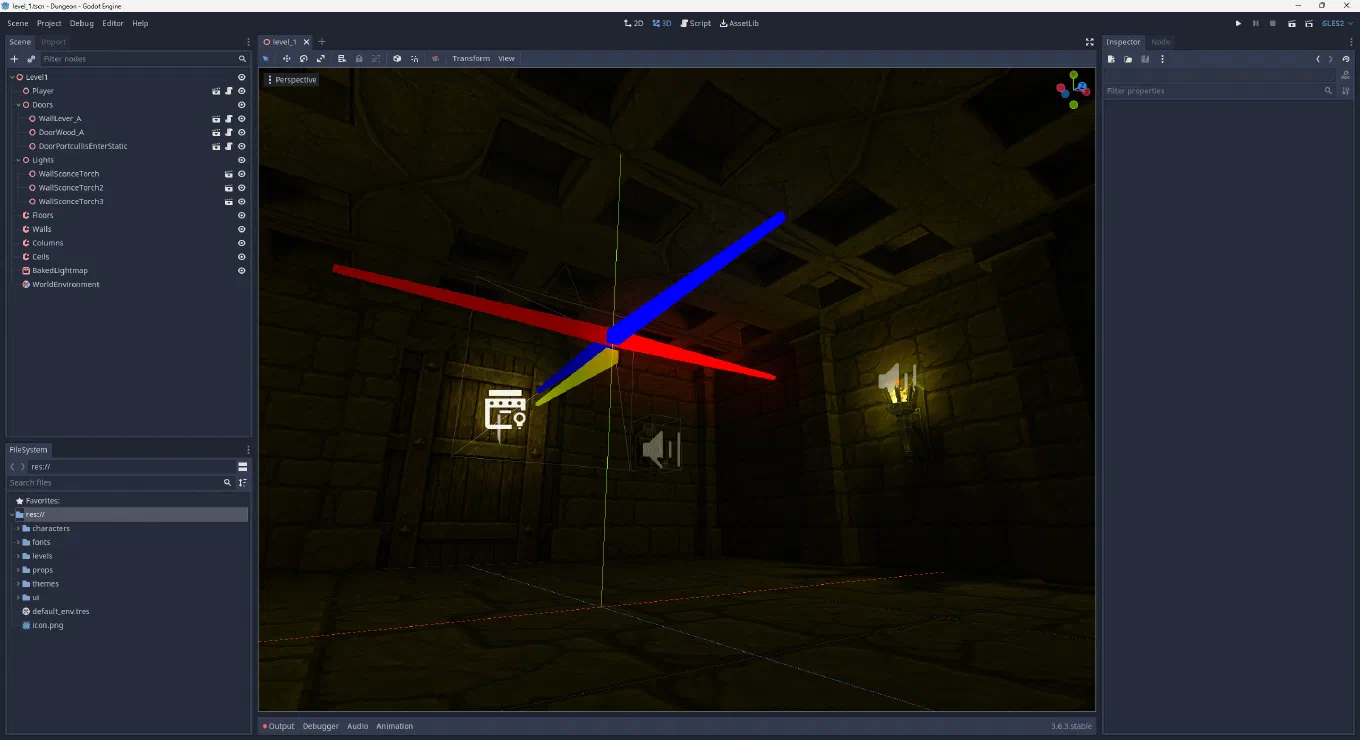Image resolution: width=1360 pixels, height=740 pixels.
Task: Instance a child scene with link icon
Action: point(31,59)
